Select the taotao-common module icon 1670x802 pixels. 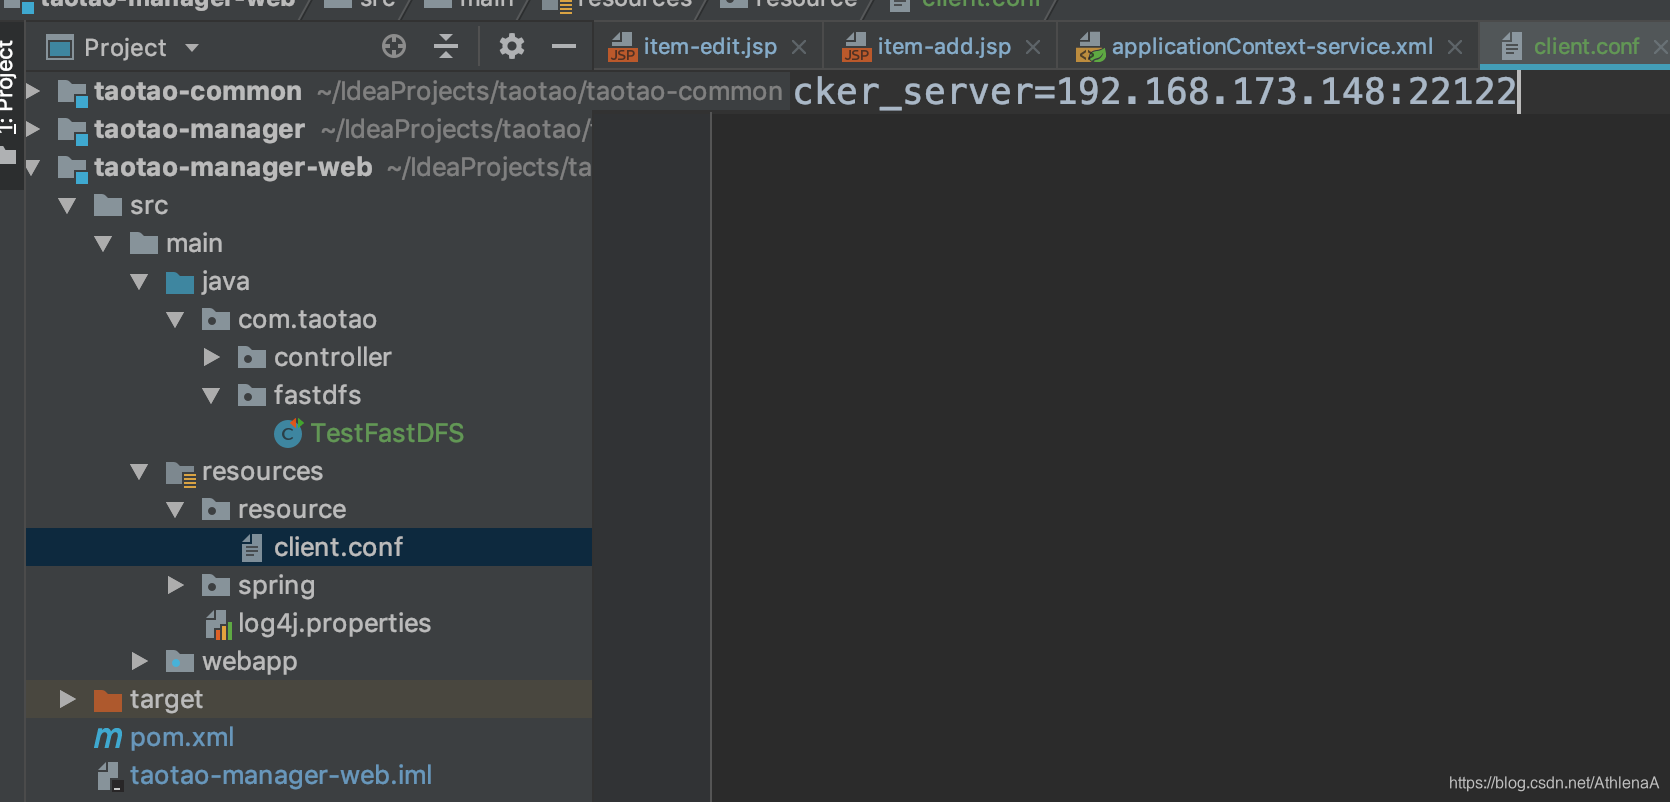(72, 93)
